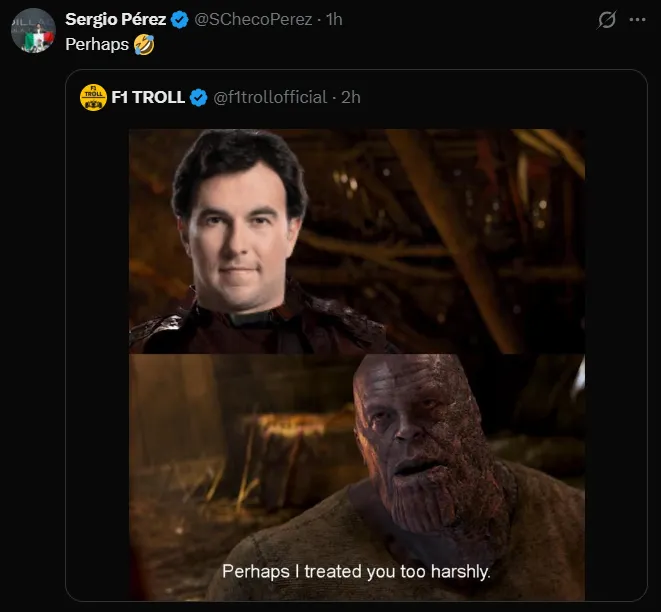This screenshot has width=661, height=612.
Task: Click the yellow F1 TROLL avatar
Action: tap(94, 97)
